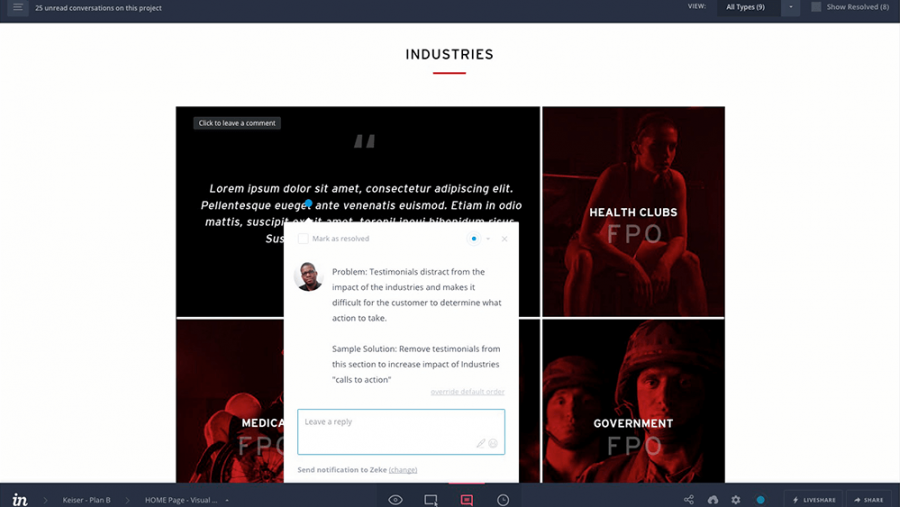Viewport: 900px width, 507px height.
Task: Click the share network icon in bottom bar
Action: click(x=689, y=500)
